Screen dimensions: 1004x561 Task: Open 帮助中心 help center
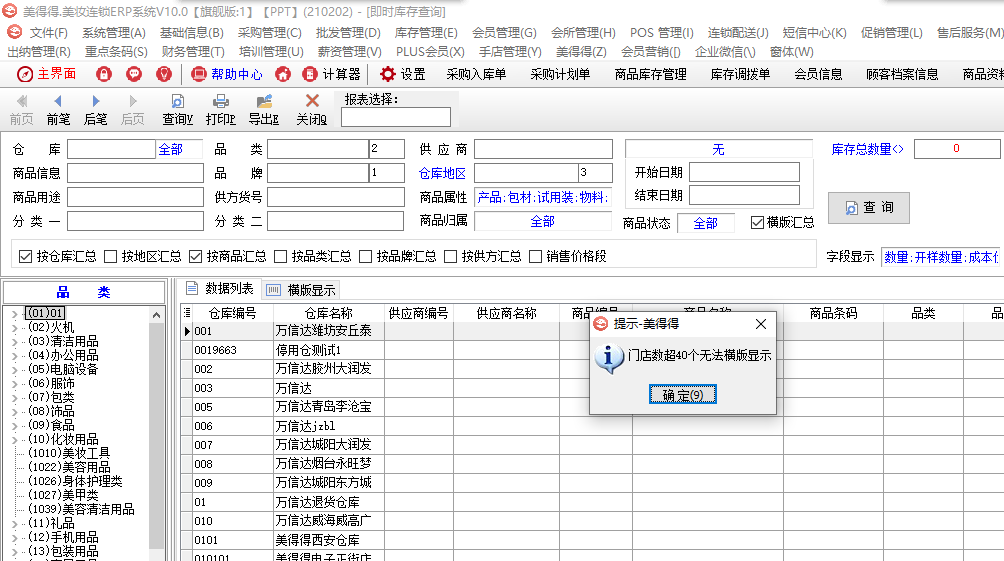[227, 74]
